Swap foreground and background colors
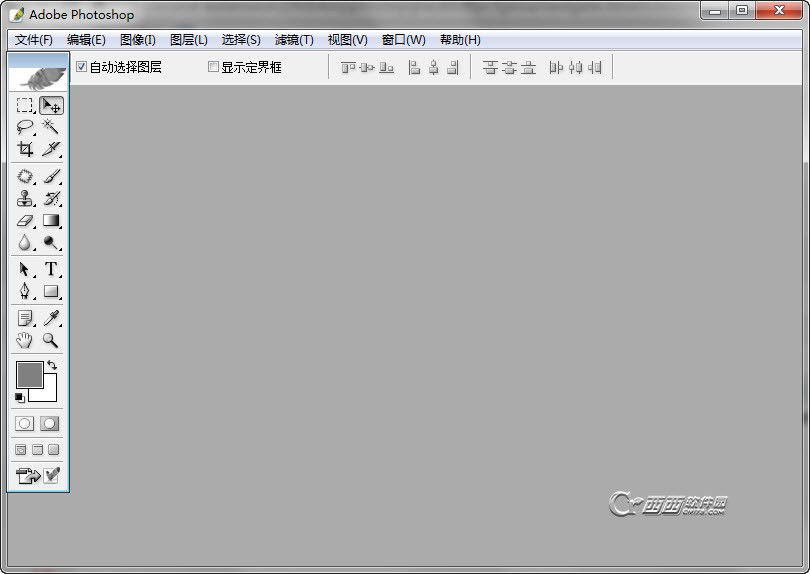The height and width of the screenshot is (574, 810). point(52,365)
